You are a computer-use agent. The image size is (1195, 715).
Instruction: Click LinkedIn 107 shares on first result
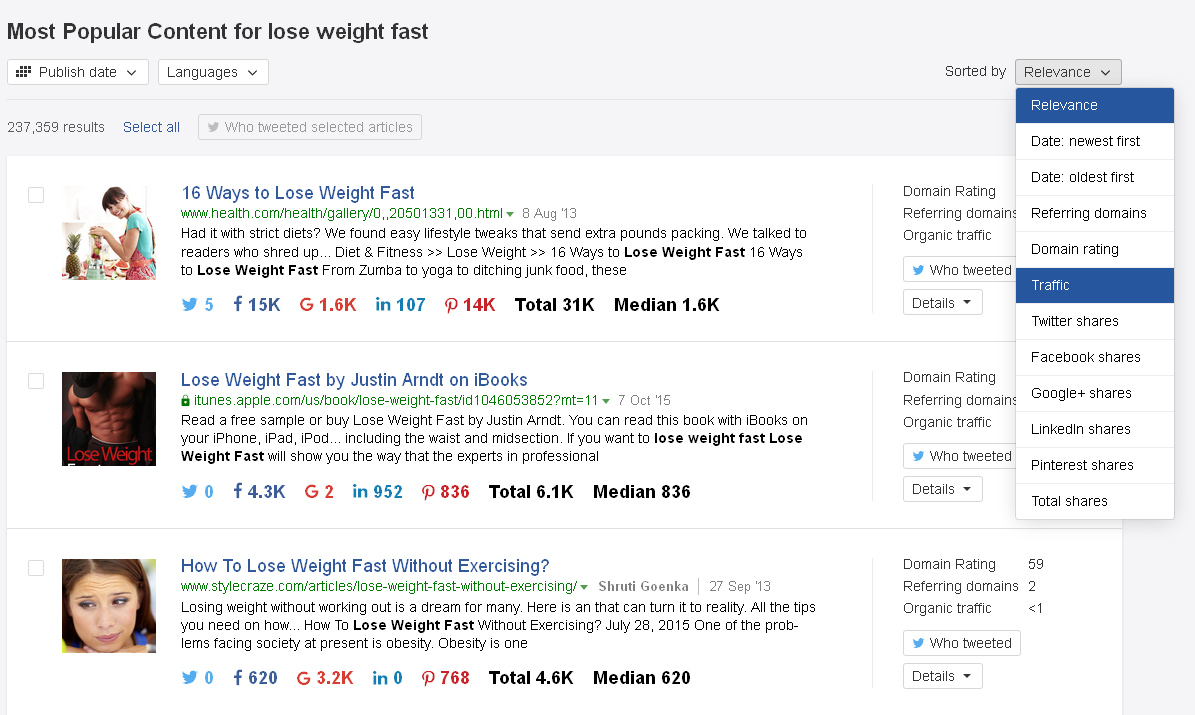coord(400,305)
